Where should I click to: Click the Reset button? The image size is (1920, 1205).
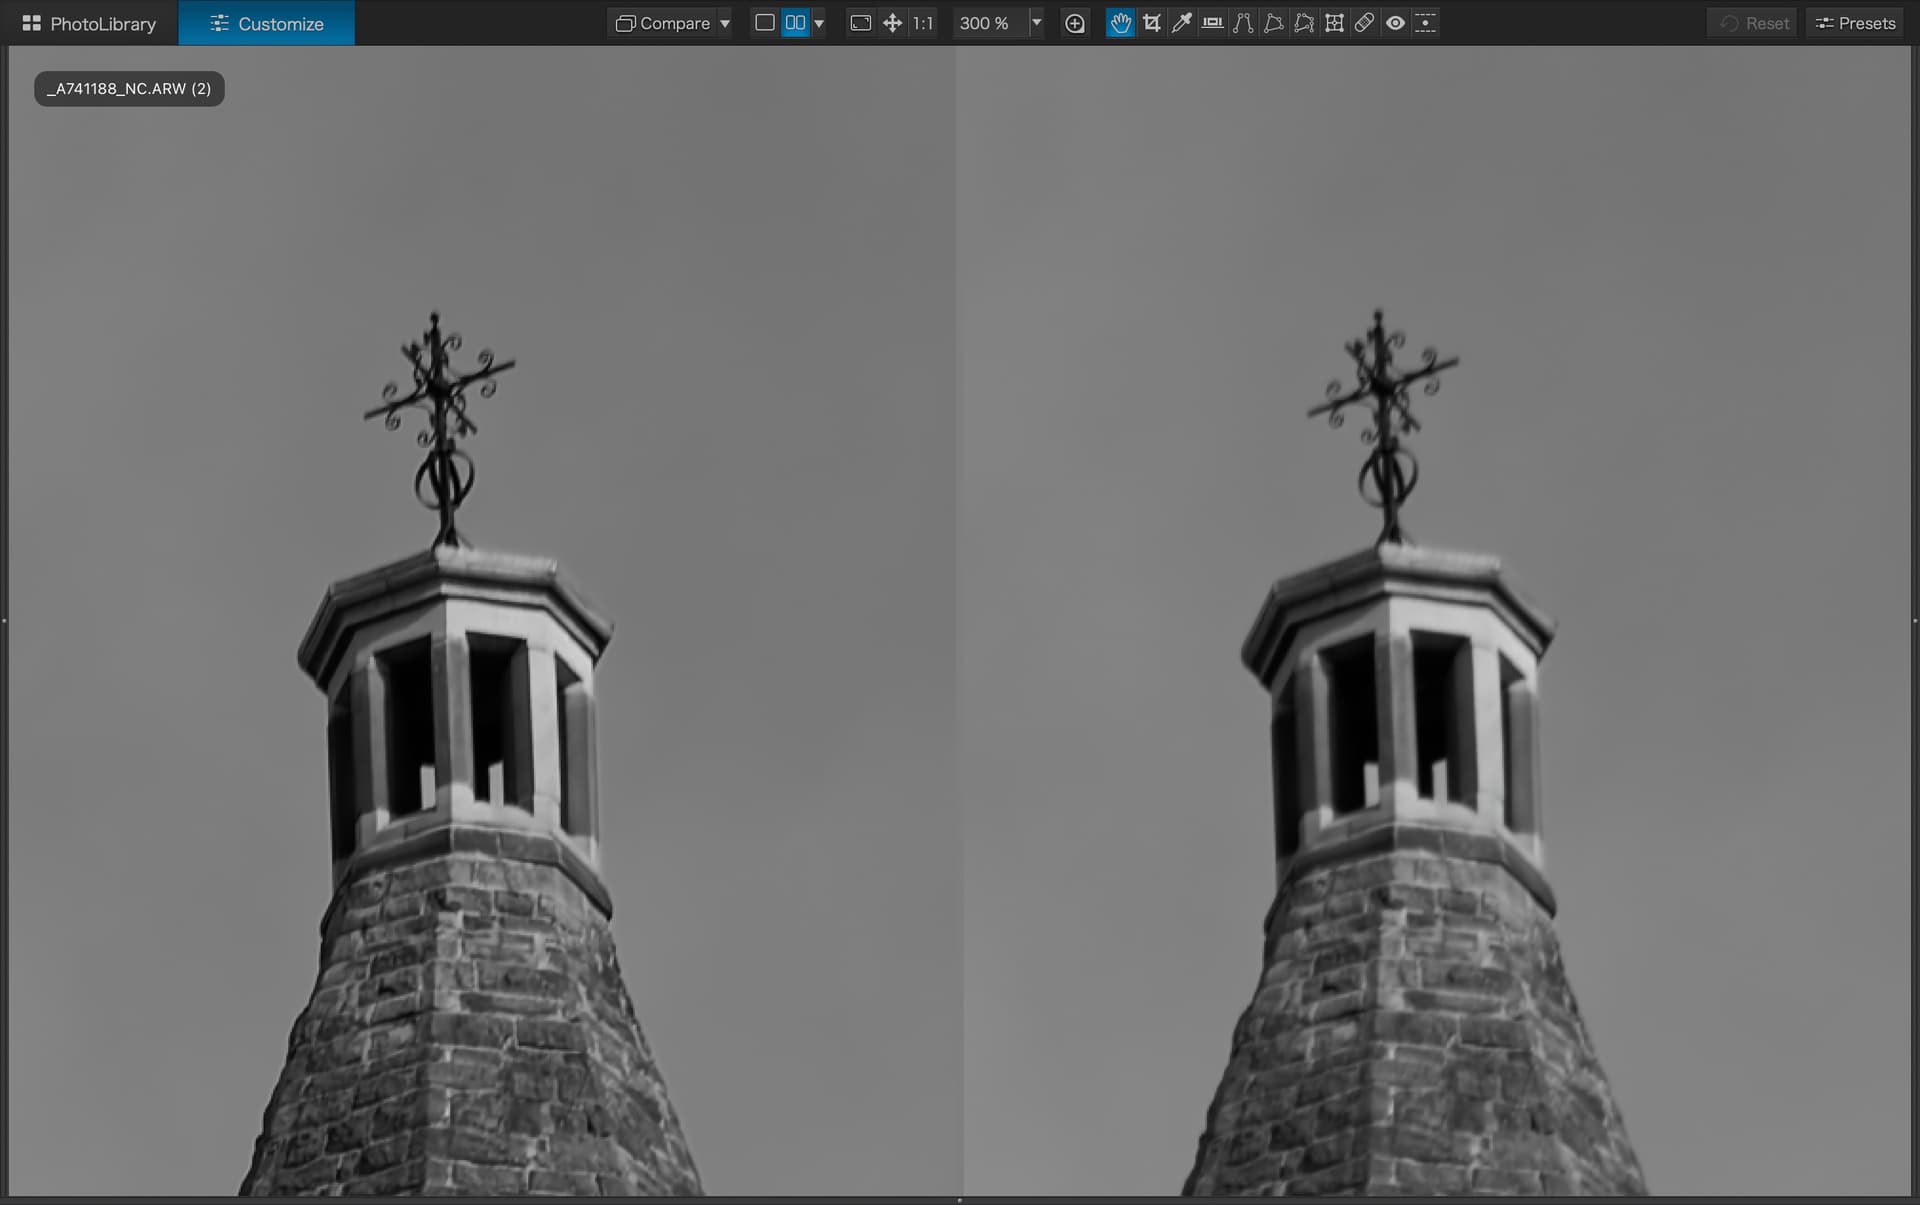[x=1754, y=23]
